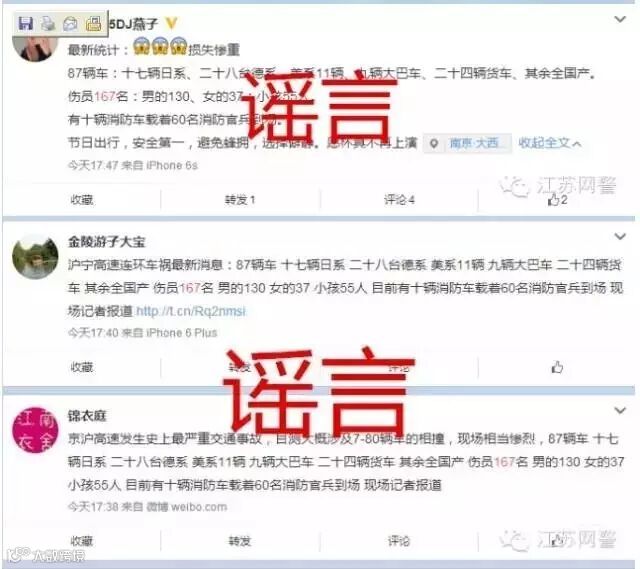Click the location pin icon near 南京·大西
The width and height of the screenshot is (640, 569).
pyautogui.click(x=434, y=144)
